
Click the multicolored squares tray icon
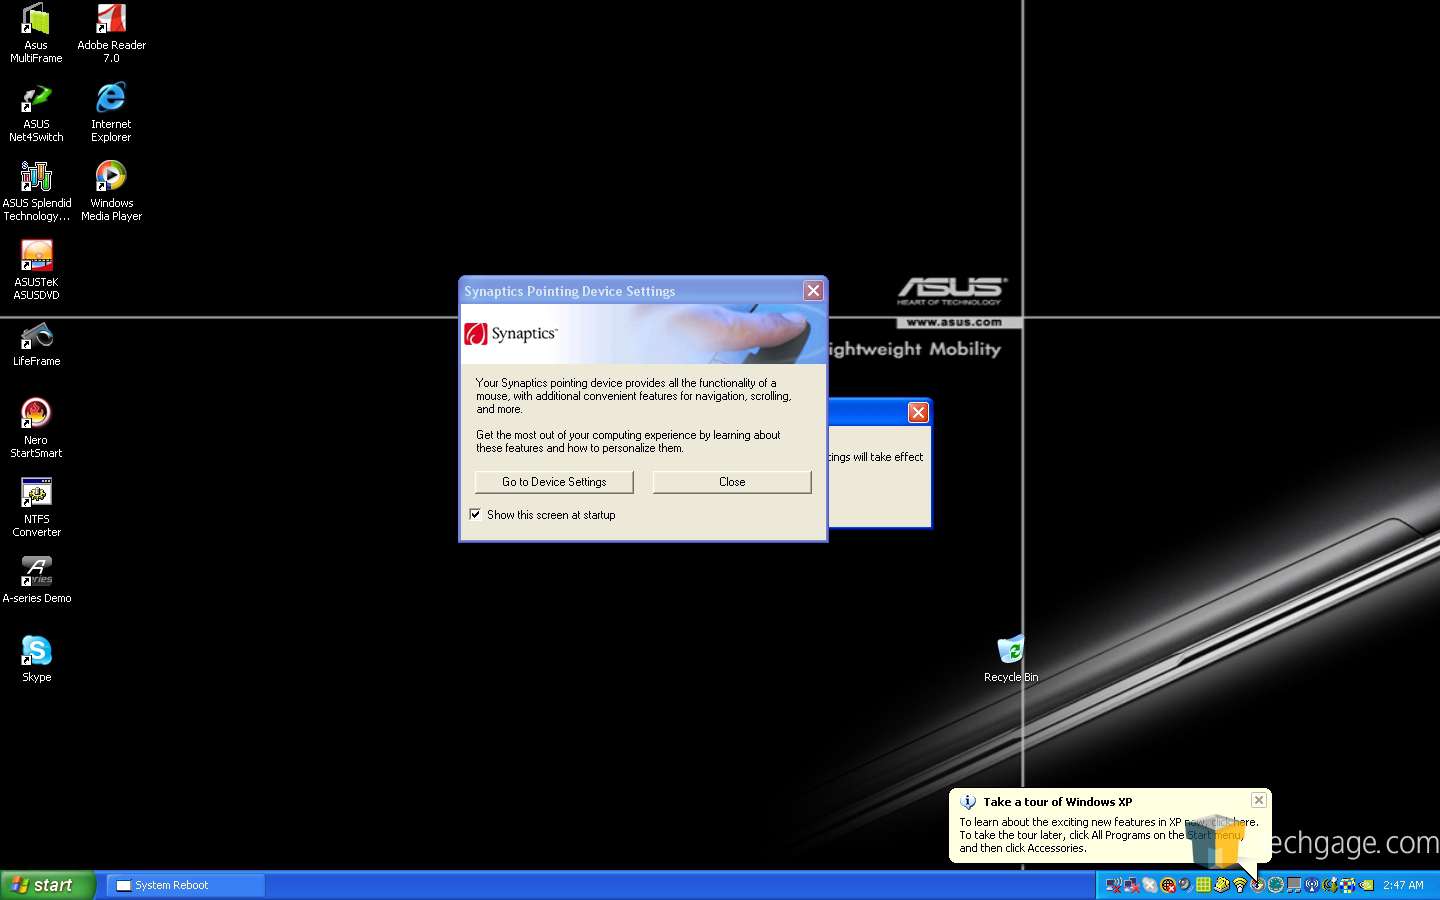pyautogui.click(x=1347, y=885)
